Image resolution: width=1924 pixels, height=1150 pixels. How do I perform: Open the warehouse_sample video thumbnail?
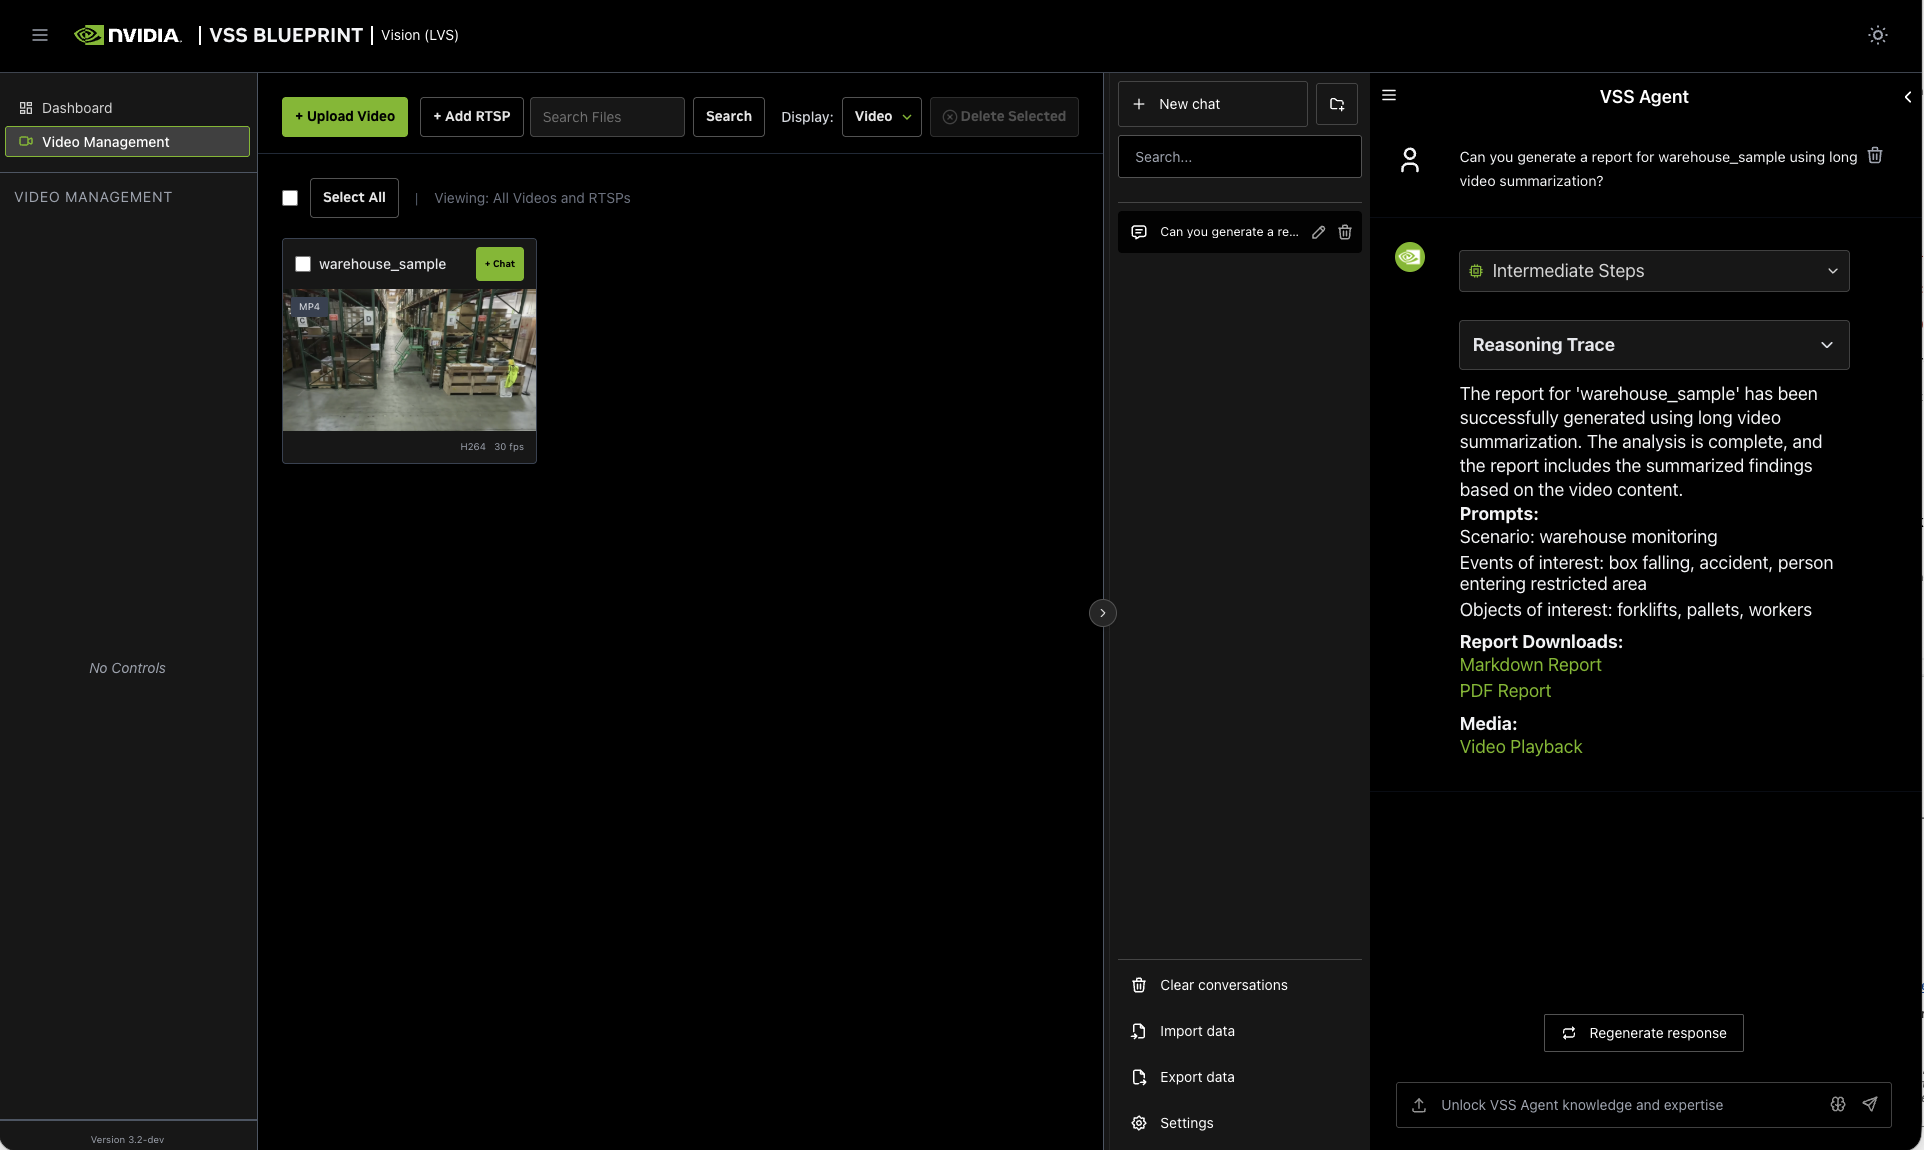click(x=409, y=360)
